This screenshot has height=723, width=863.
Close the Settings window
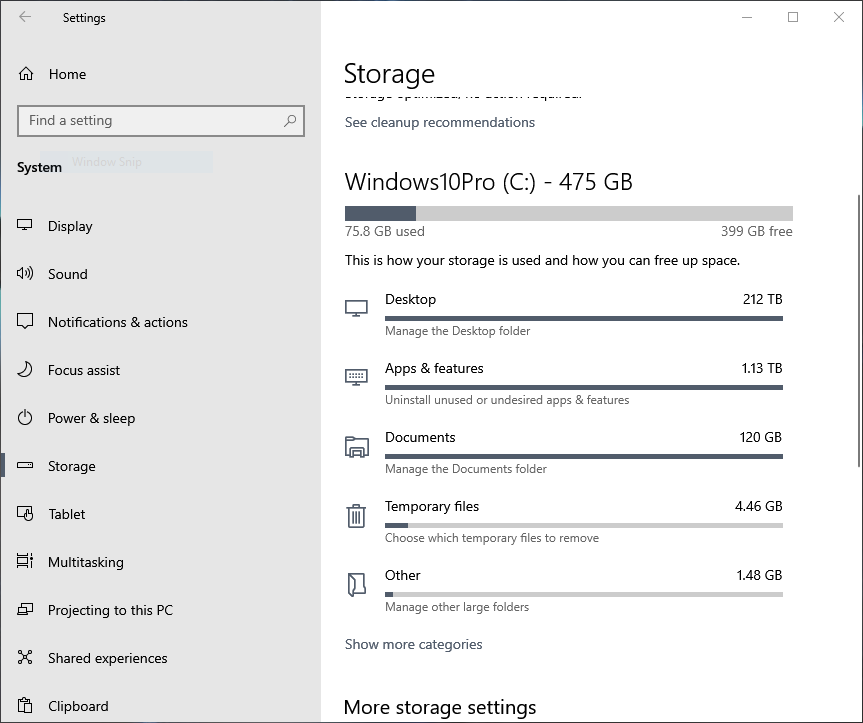click(x=838, y=17)
